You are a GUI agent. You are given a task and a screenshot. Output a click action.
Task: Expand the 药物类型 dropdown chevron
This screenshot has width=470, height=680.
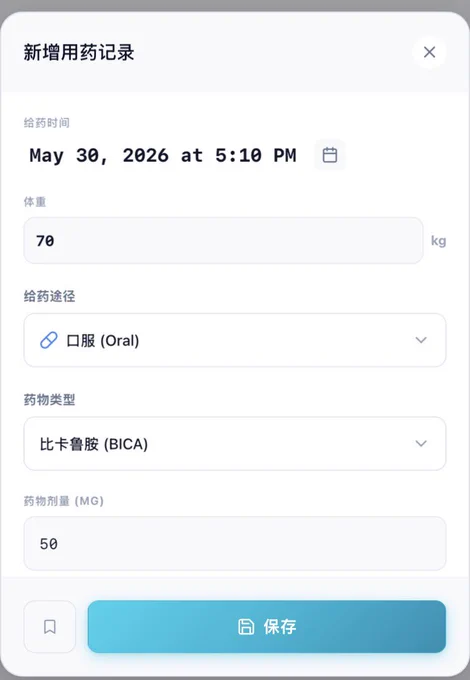[x=421, y=443]
